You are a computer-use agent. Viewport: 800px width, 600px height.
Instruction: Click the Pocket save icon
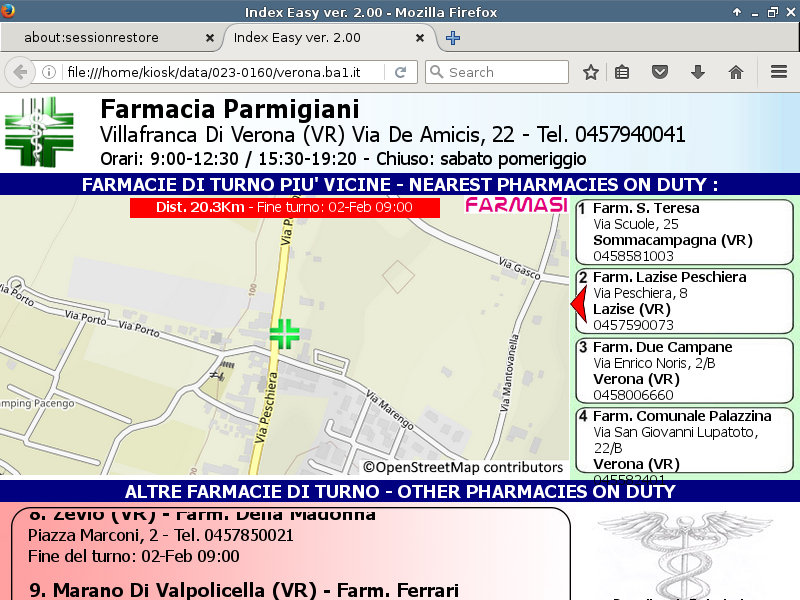pos(660,72)
